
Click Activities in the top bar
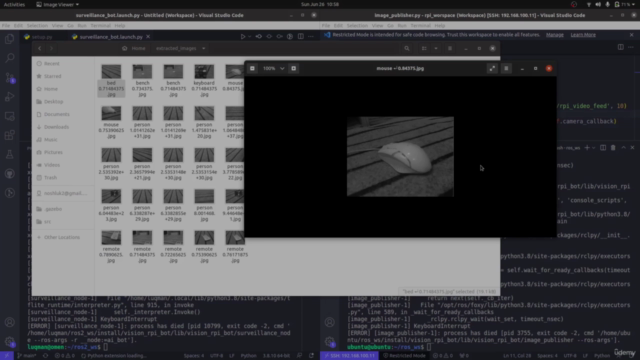pos(14,4)
